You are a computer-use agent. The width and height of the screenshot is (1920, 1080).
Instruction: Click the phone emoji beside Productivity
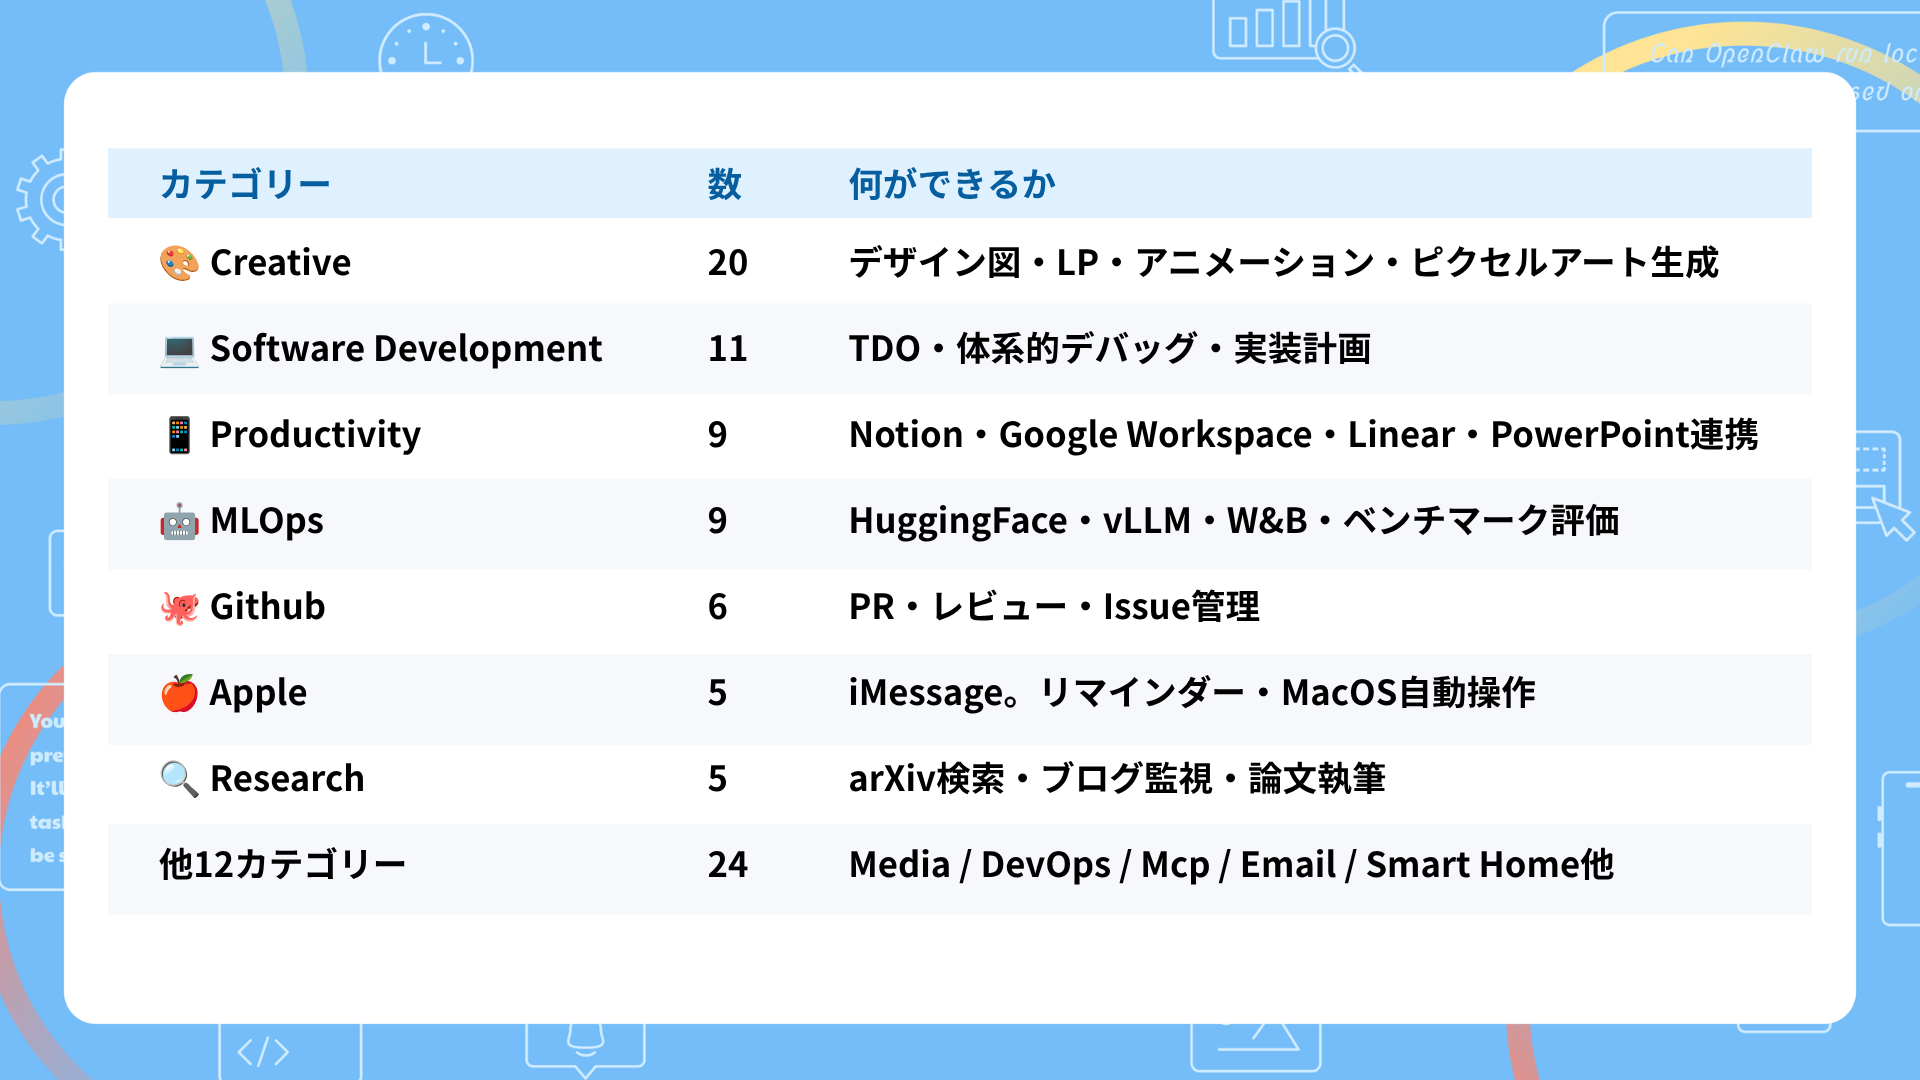(x=180, y=435)
